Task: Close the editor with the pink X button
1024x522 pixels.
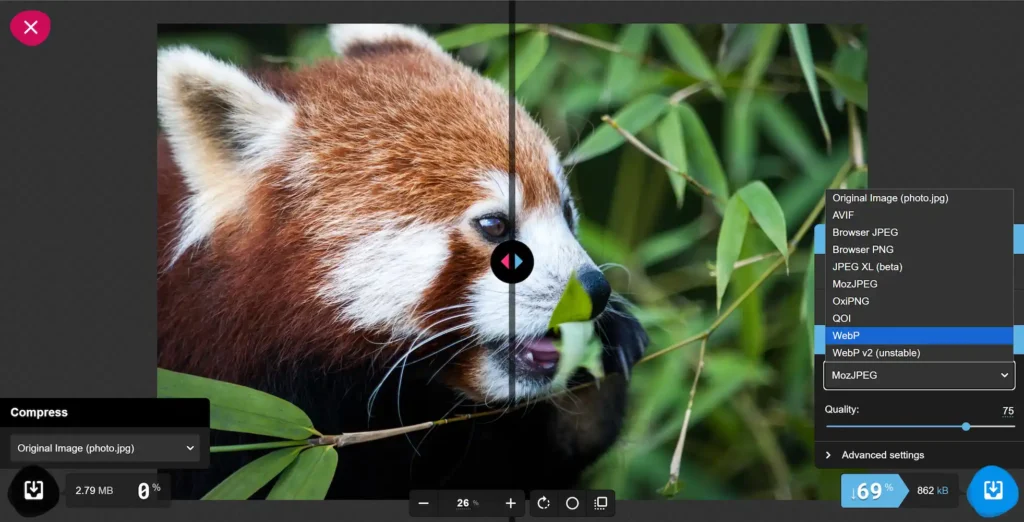Action: coord(30,27)
